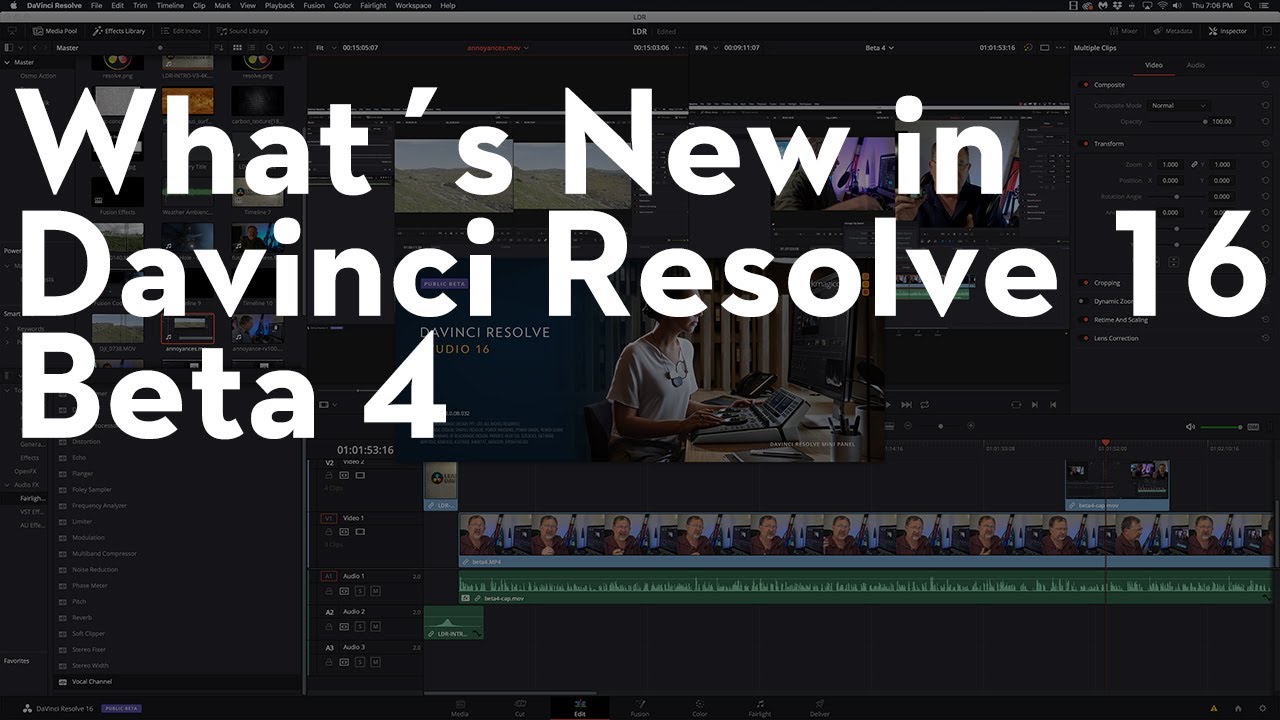
Task: Open media pool options menu
Action: [300, 47]
